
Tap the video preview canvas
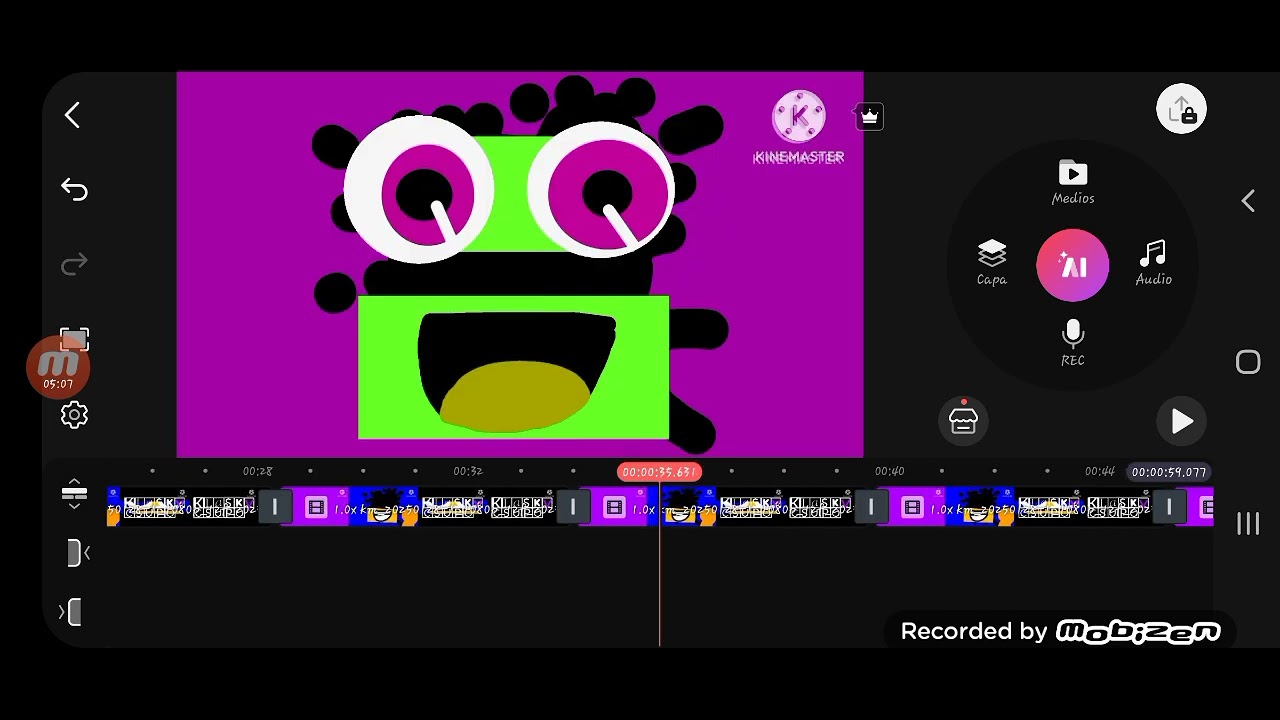pos(520,264)
